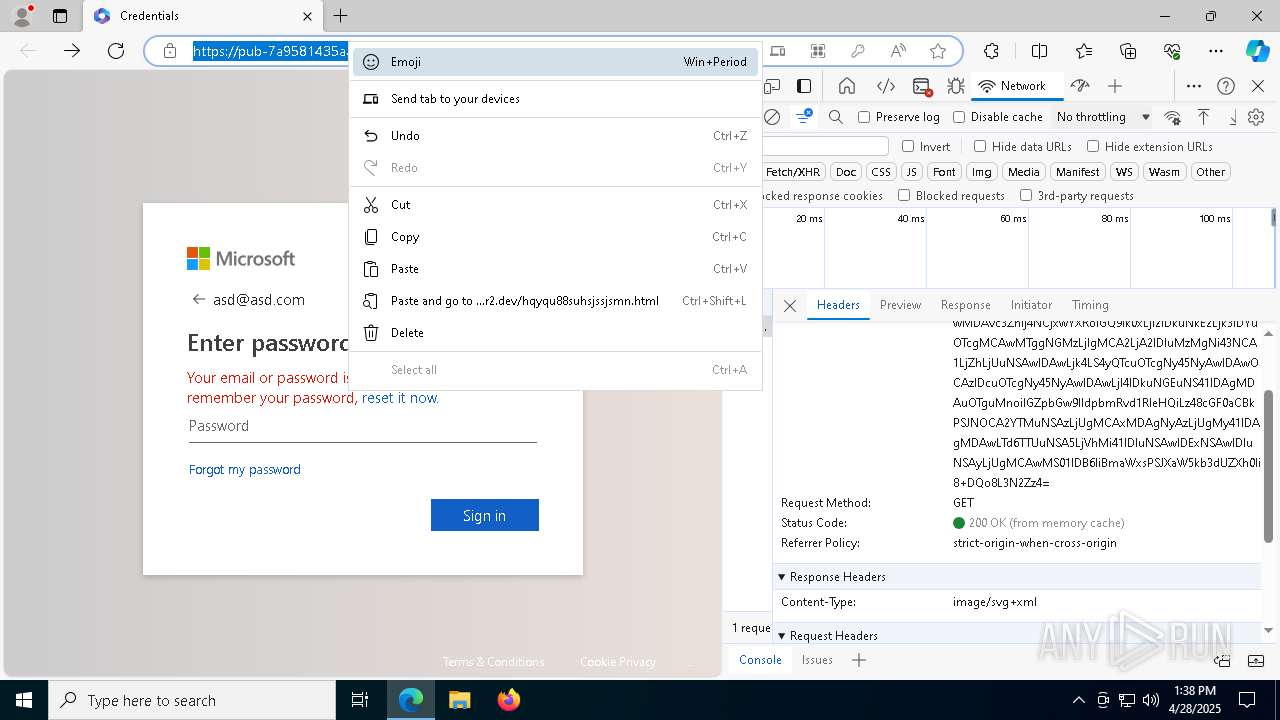
Task: Click back arrow beside asd@asd.com
Action: 198,299
